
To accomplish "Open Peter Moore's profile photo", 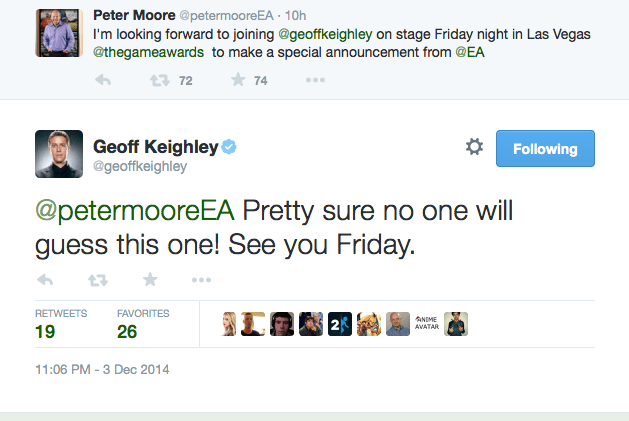I will 59,33.
